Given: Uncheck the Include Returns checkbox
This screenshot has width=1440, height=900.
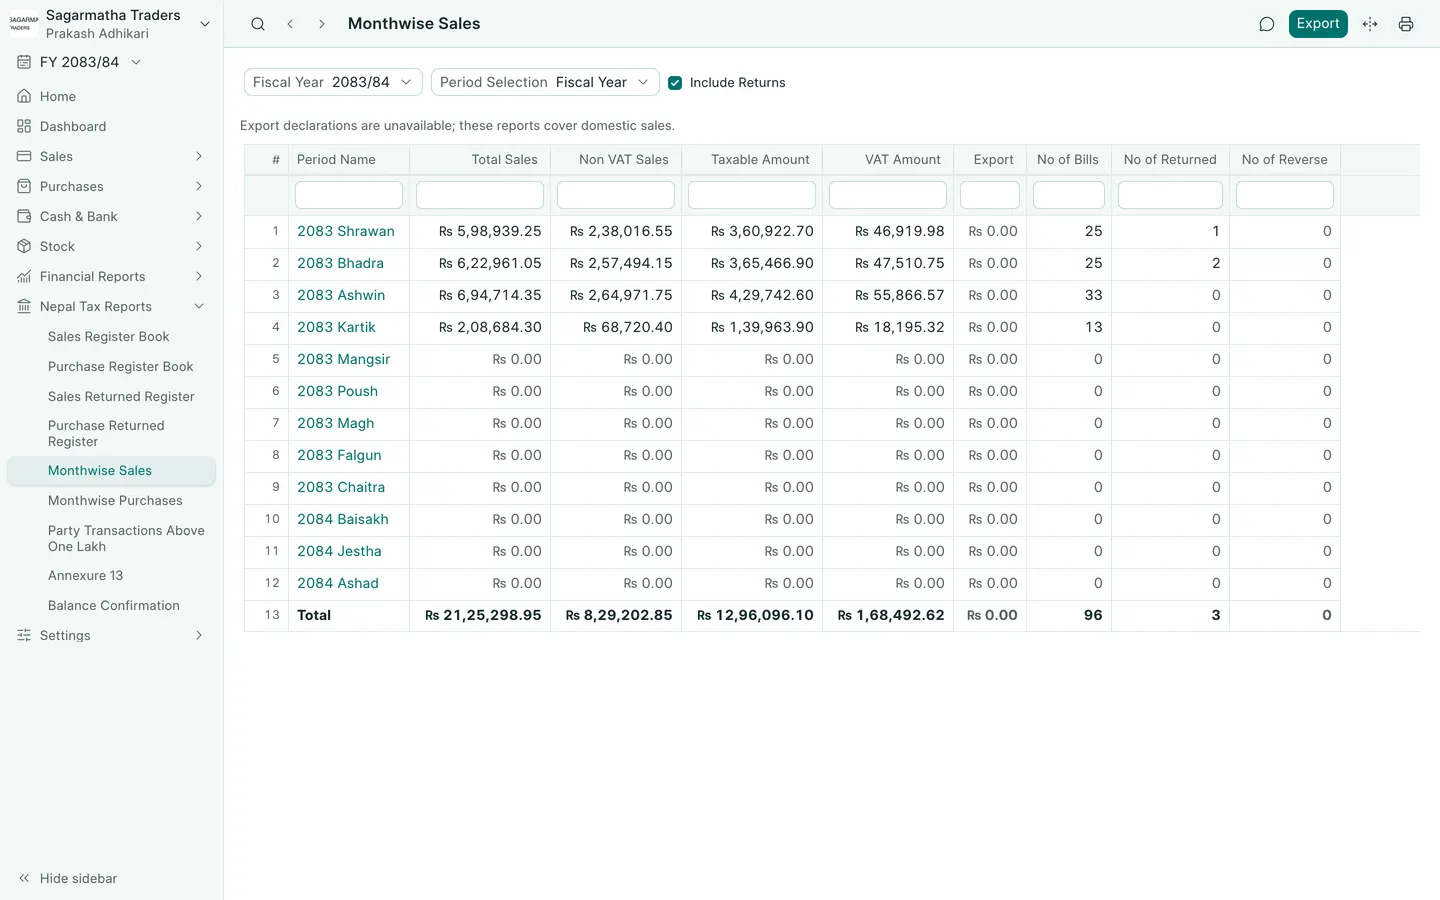Looking at the screenshot, I should click(675, 83).
